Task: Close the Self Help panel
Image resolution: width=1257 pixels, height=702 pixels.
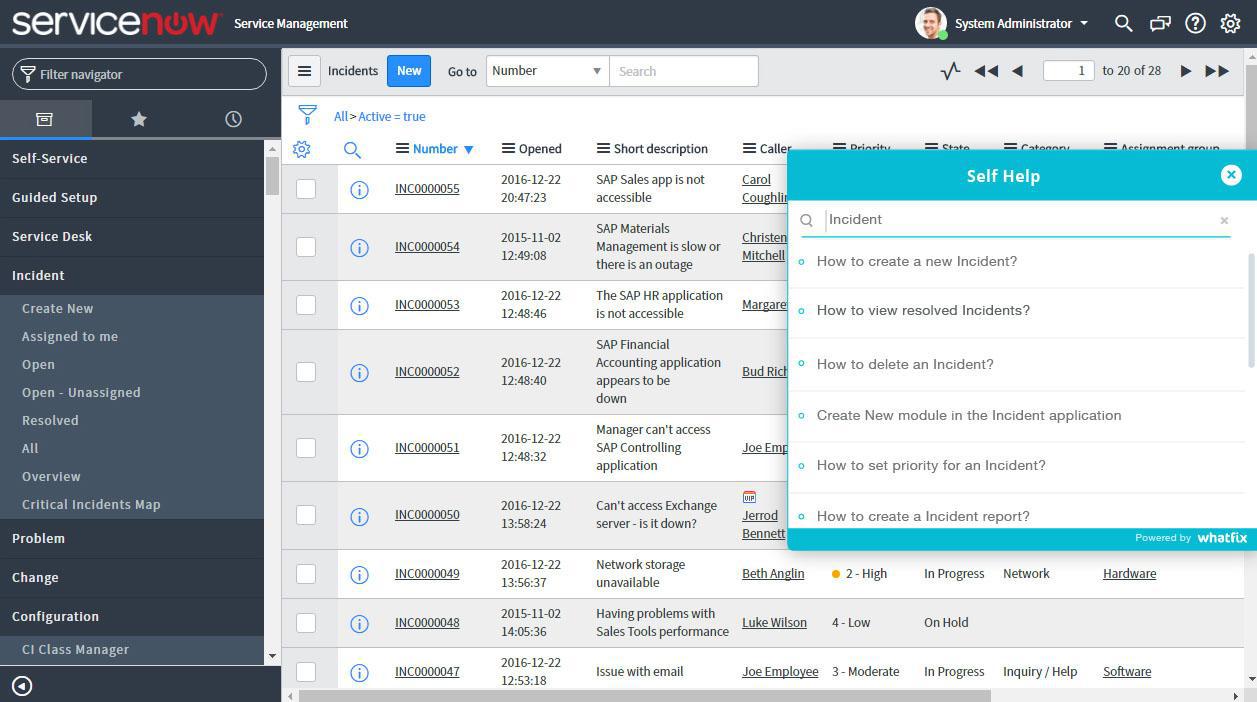Action: 1231,175
